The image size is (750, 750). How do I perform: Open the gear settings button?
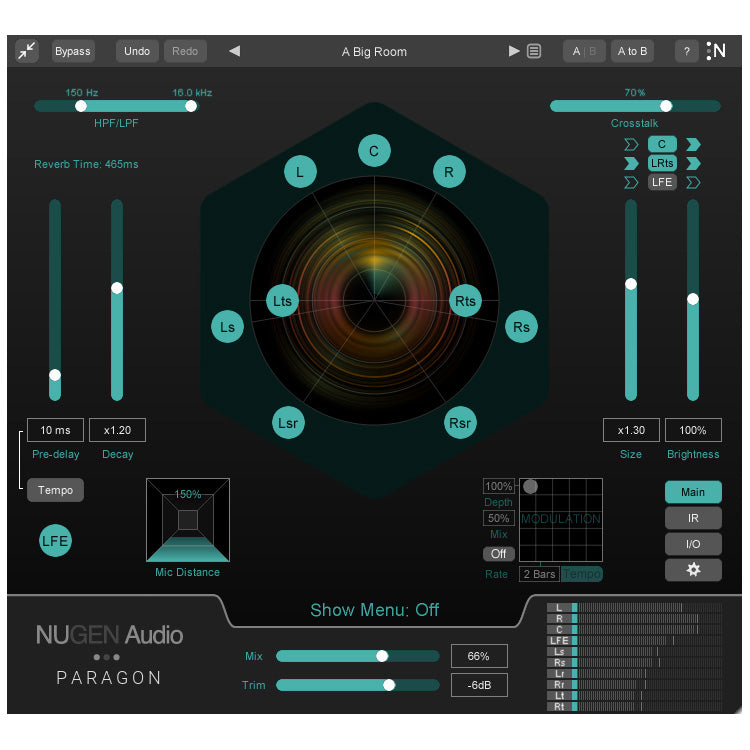pos(693,570)
